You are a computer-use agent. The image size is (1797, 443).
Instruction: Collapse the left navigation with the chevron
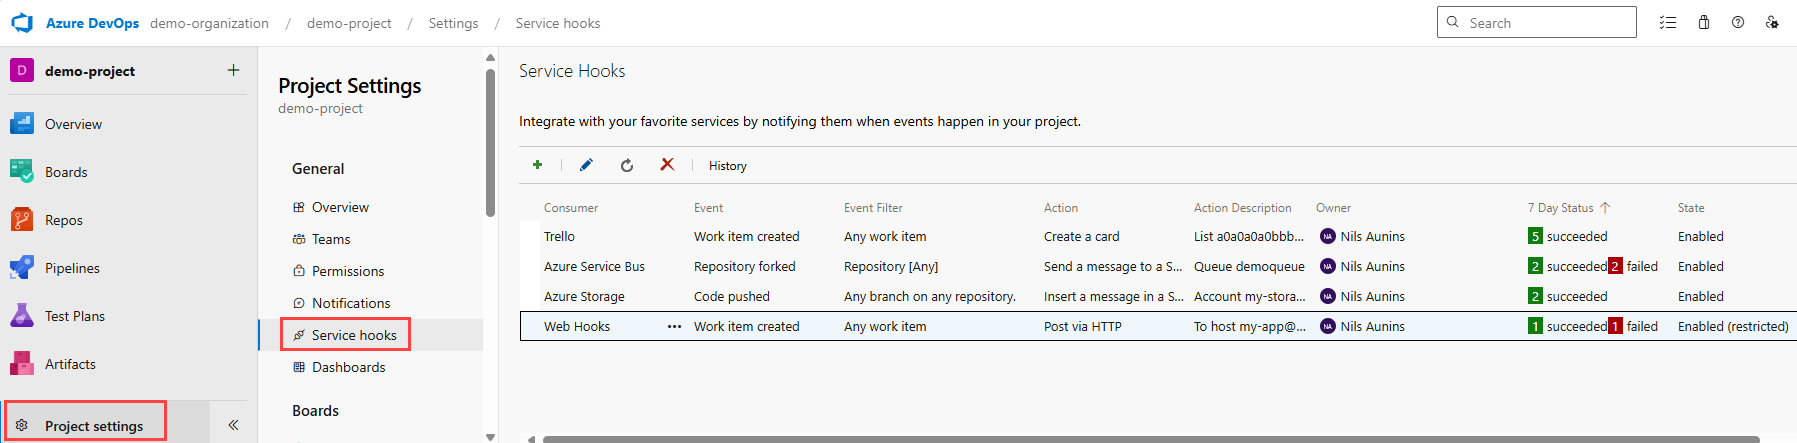(x=233, y=425)
